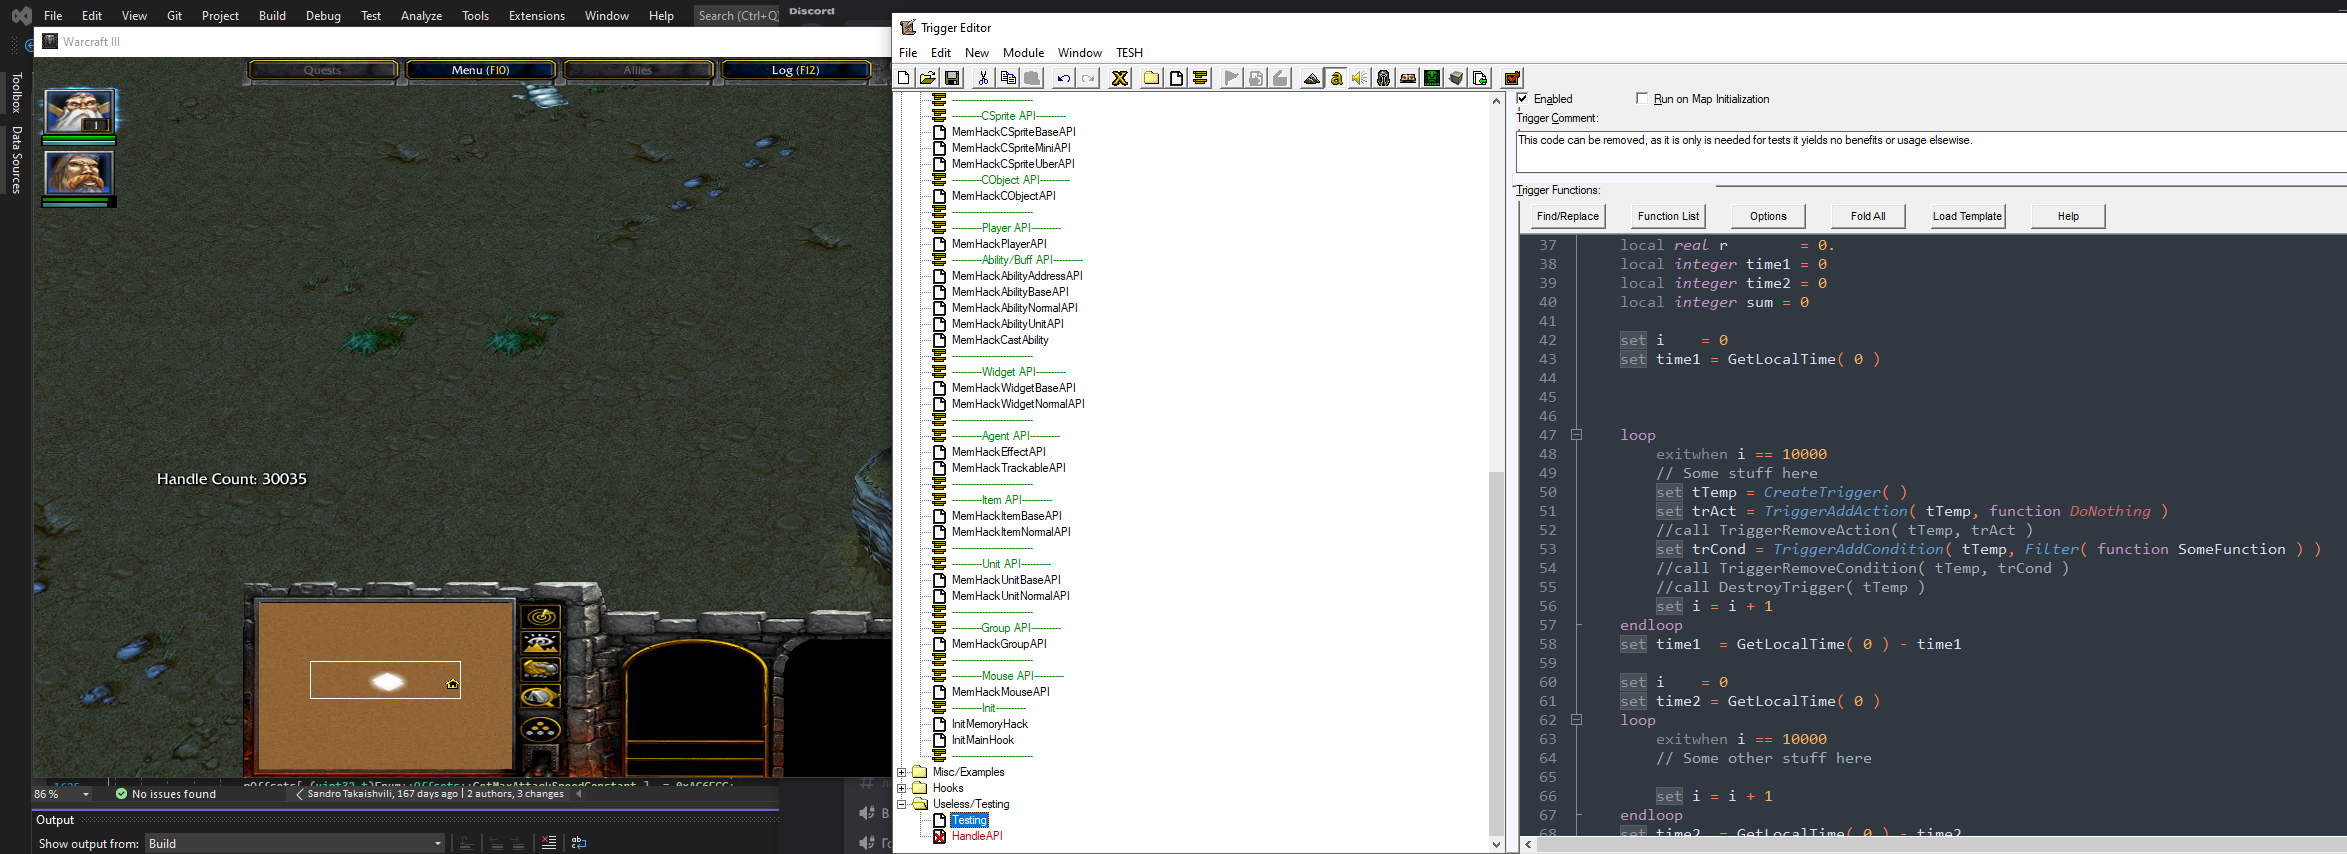This screenshot has width=2347, height=854.
Task: Open Menu (F10) in Warcraft III
Action: pos(480,70)
